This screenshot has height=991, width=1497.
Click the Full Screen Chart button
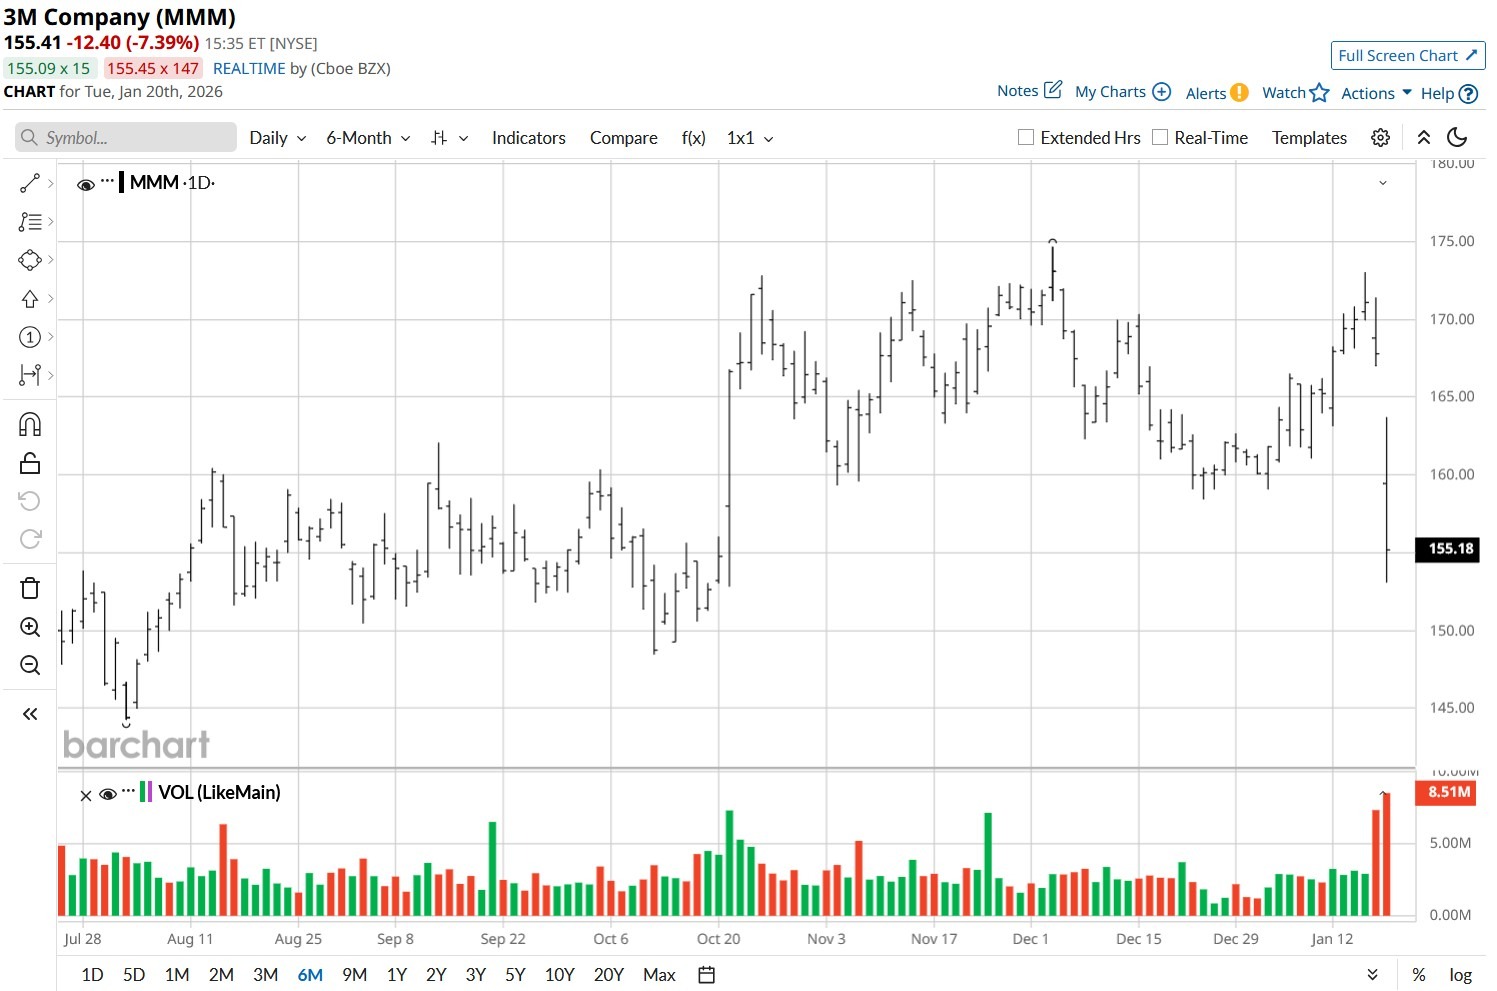[x=1408, y=56]
